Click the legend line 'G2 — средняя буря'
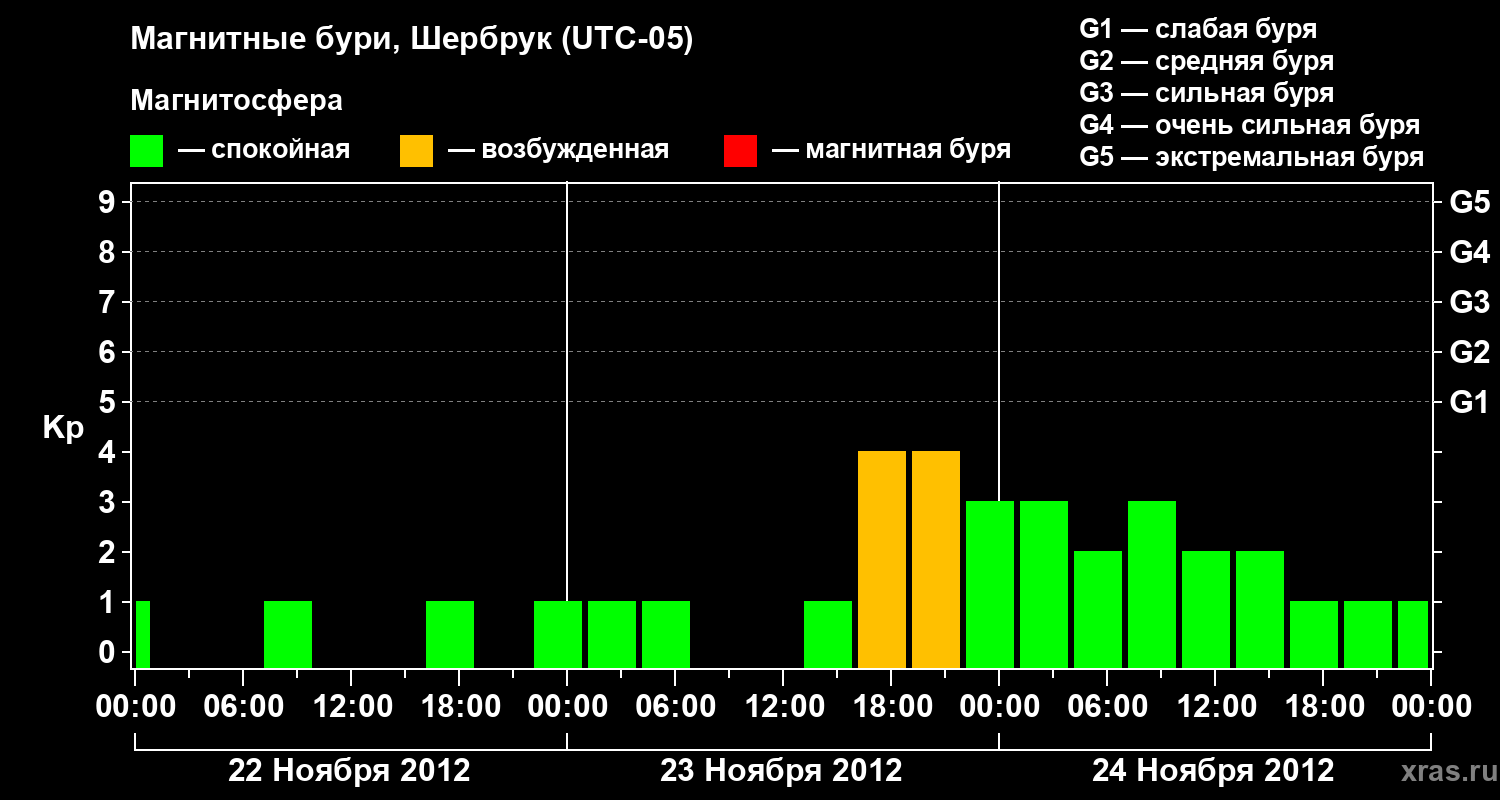 click(x=1206, y=61)
